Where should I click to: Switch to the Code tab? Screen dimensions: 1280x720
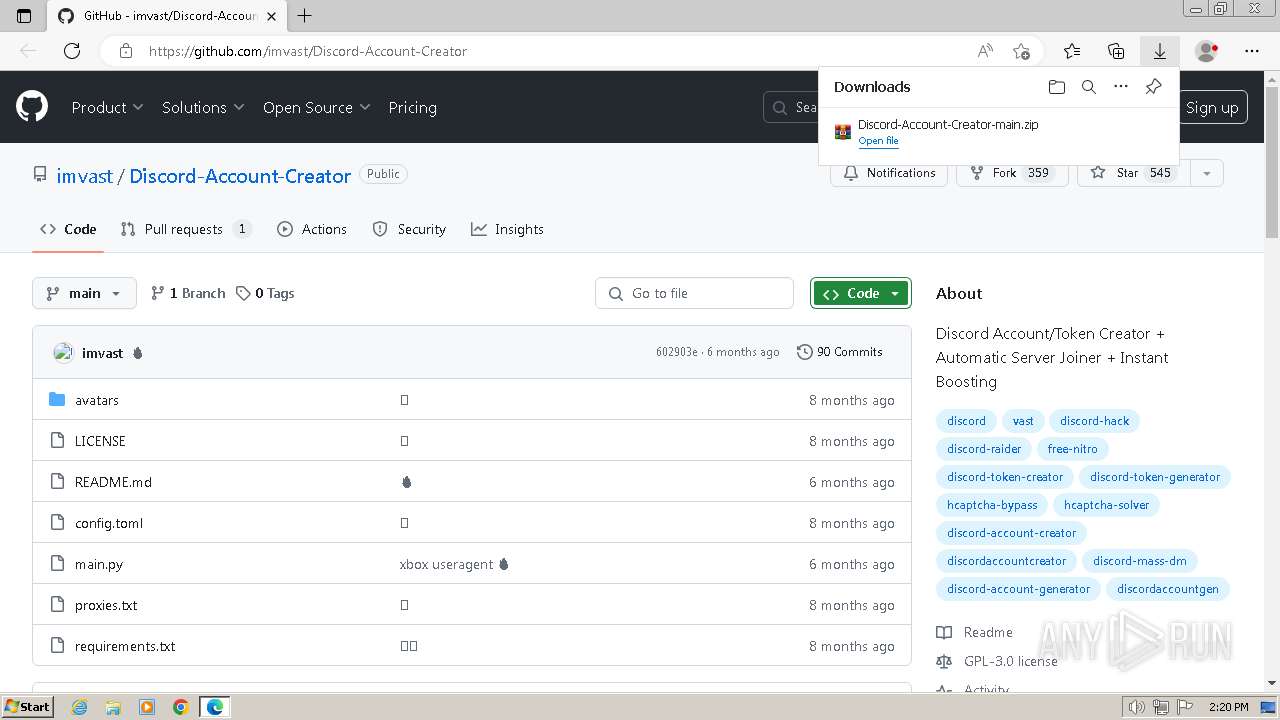point(68,229)
